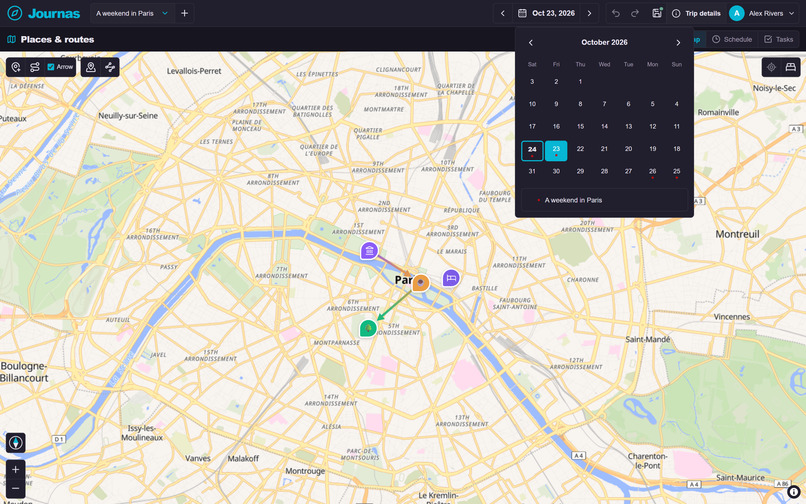
Task: Pick October 7 in the calendar
Action: 604,106
